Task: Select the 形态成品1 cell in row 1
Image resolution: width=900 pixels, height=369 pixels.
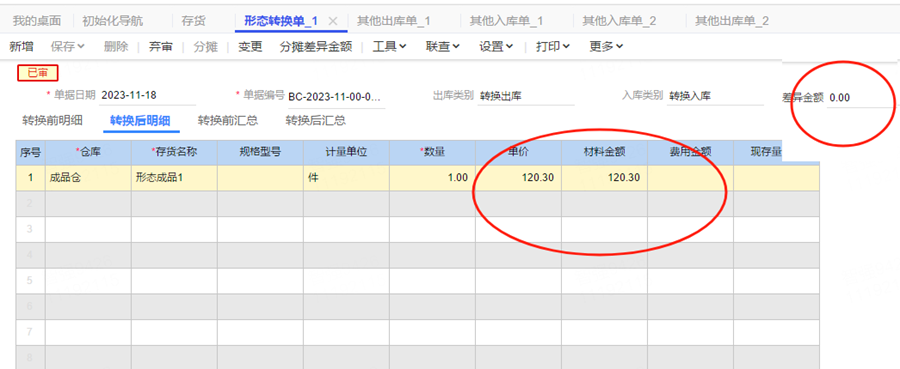Action: (x=174, y=178)
